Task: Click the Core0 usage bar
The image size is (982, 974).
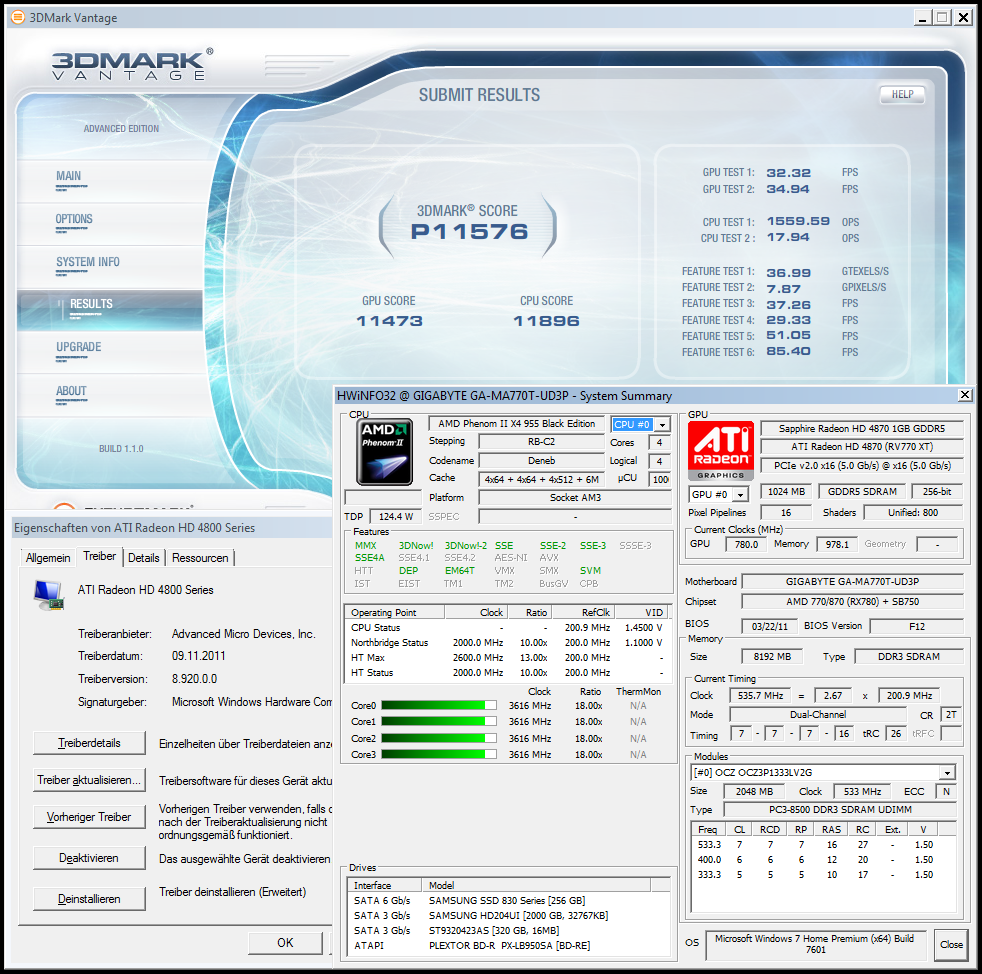Action: point(439,705)
